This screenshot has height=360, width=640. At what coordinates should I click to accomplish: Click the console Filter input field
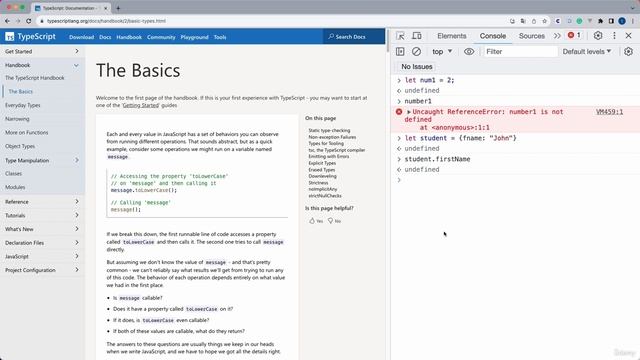520,51
